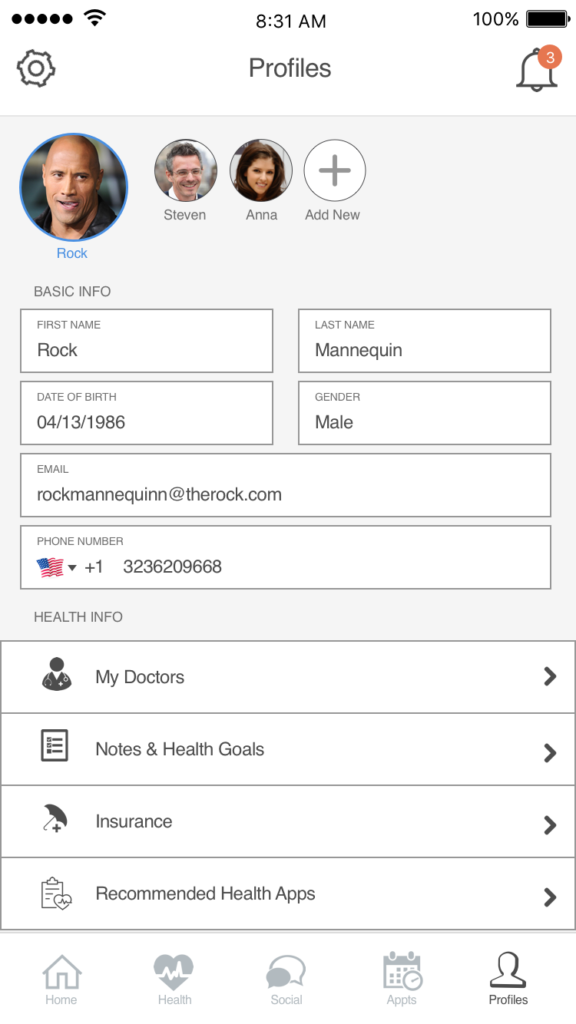Open the Gender field selector
The image size is (576, 1024).
click(x=424, y=413)
